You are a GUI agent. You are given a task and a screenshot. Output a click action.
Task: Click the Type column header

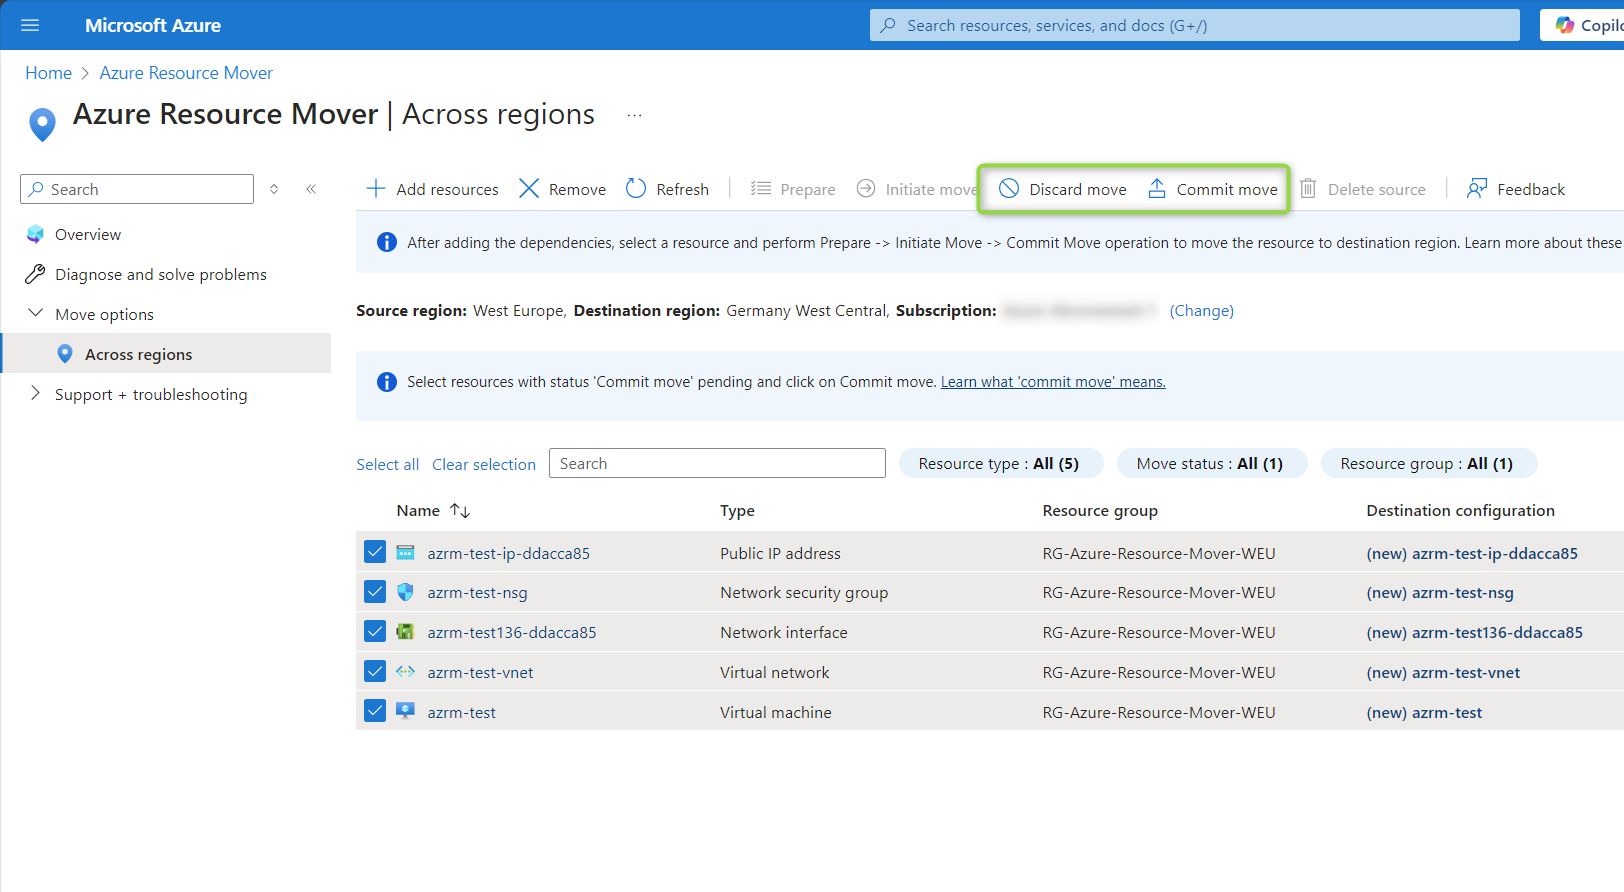(737, 511)
